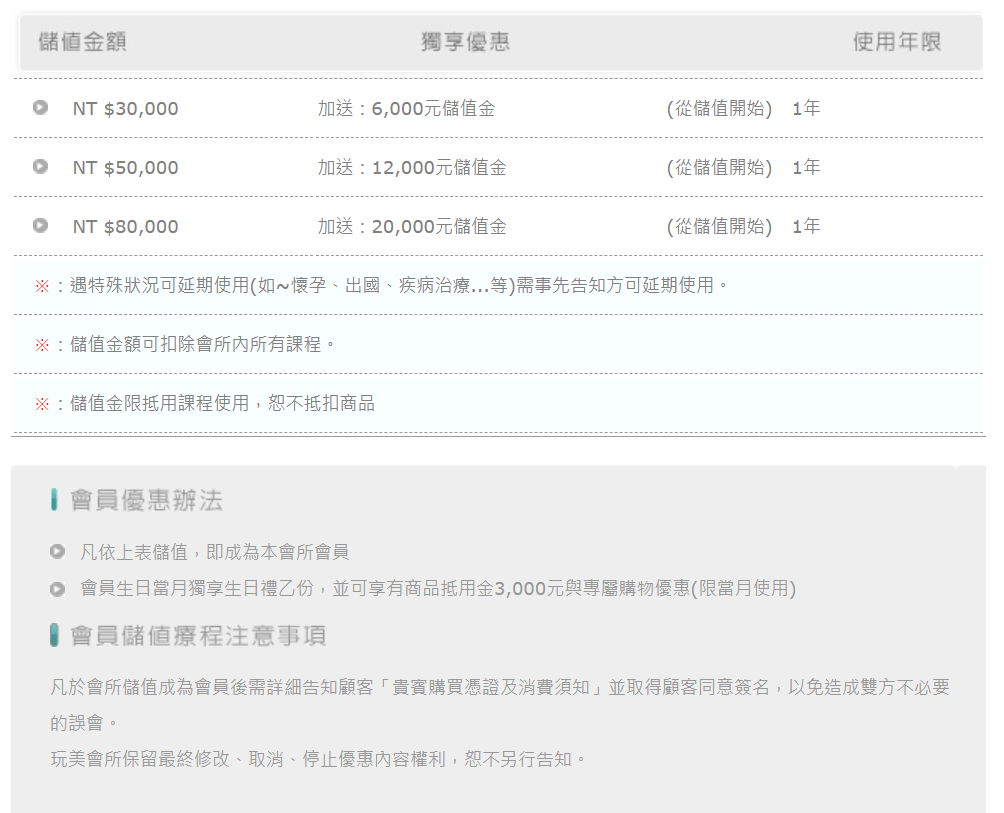This screenshot has height=813, width=1004.
Task: Click the teal bar icon beside 會員儲值療程注意事項
Action: (54, 635)
